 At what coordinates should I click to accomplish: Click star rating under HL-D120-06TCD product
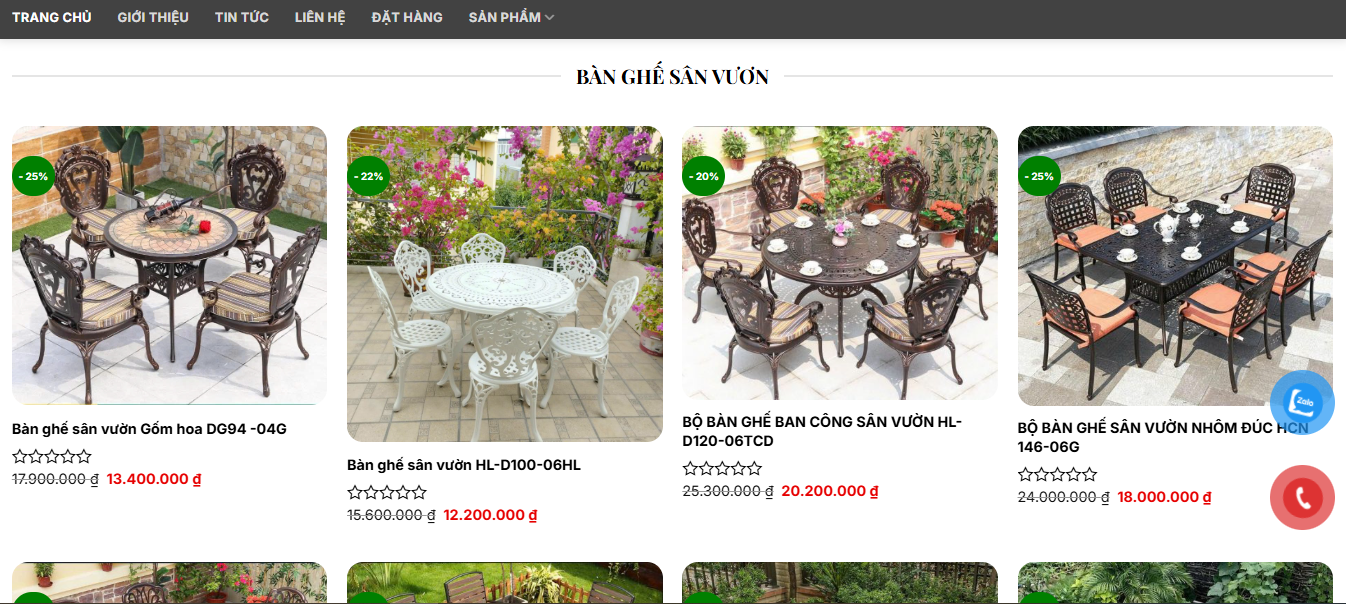tap(722, 469)
